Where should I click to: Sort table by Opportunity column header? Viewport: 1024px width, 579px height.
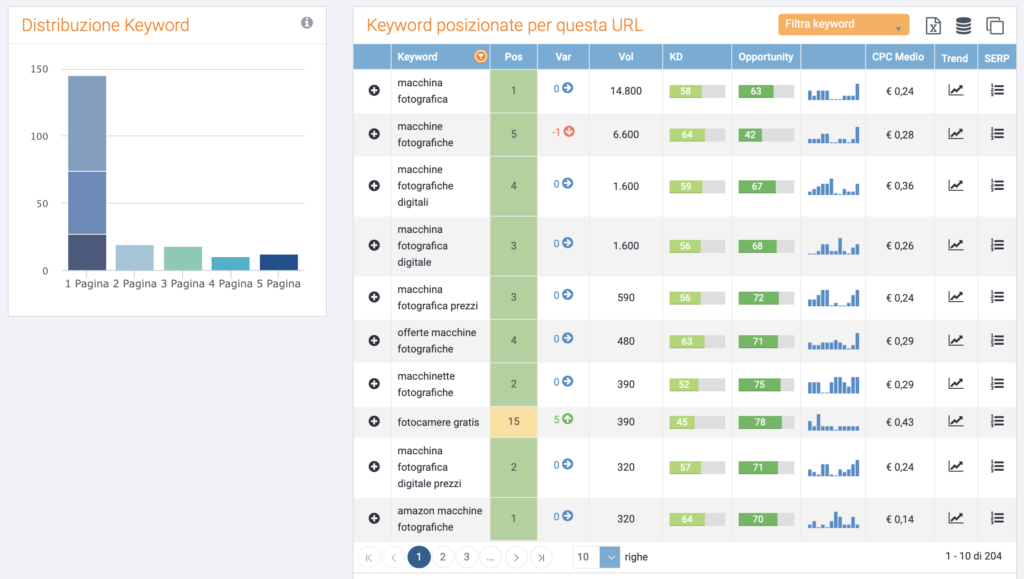(765, 57)
